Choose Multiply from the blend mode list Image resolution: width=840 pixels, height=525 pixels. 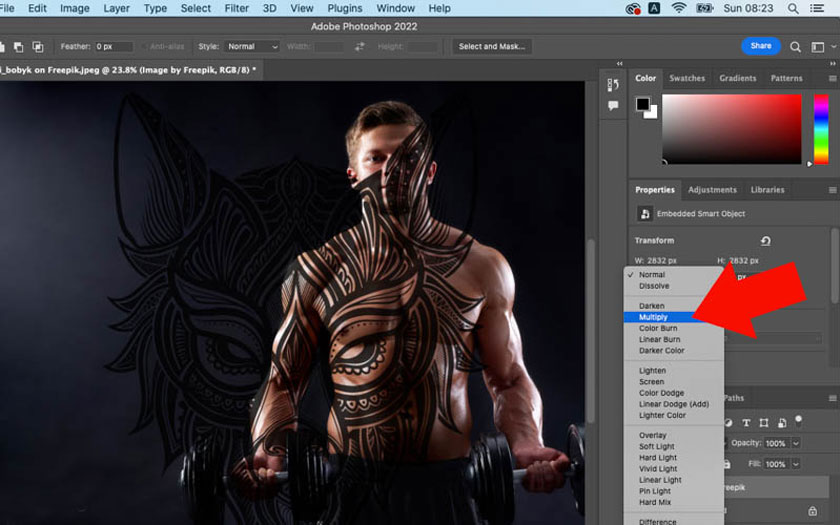653,317
